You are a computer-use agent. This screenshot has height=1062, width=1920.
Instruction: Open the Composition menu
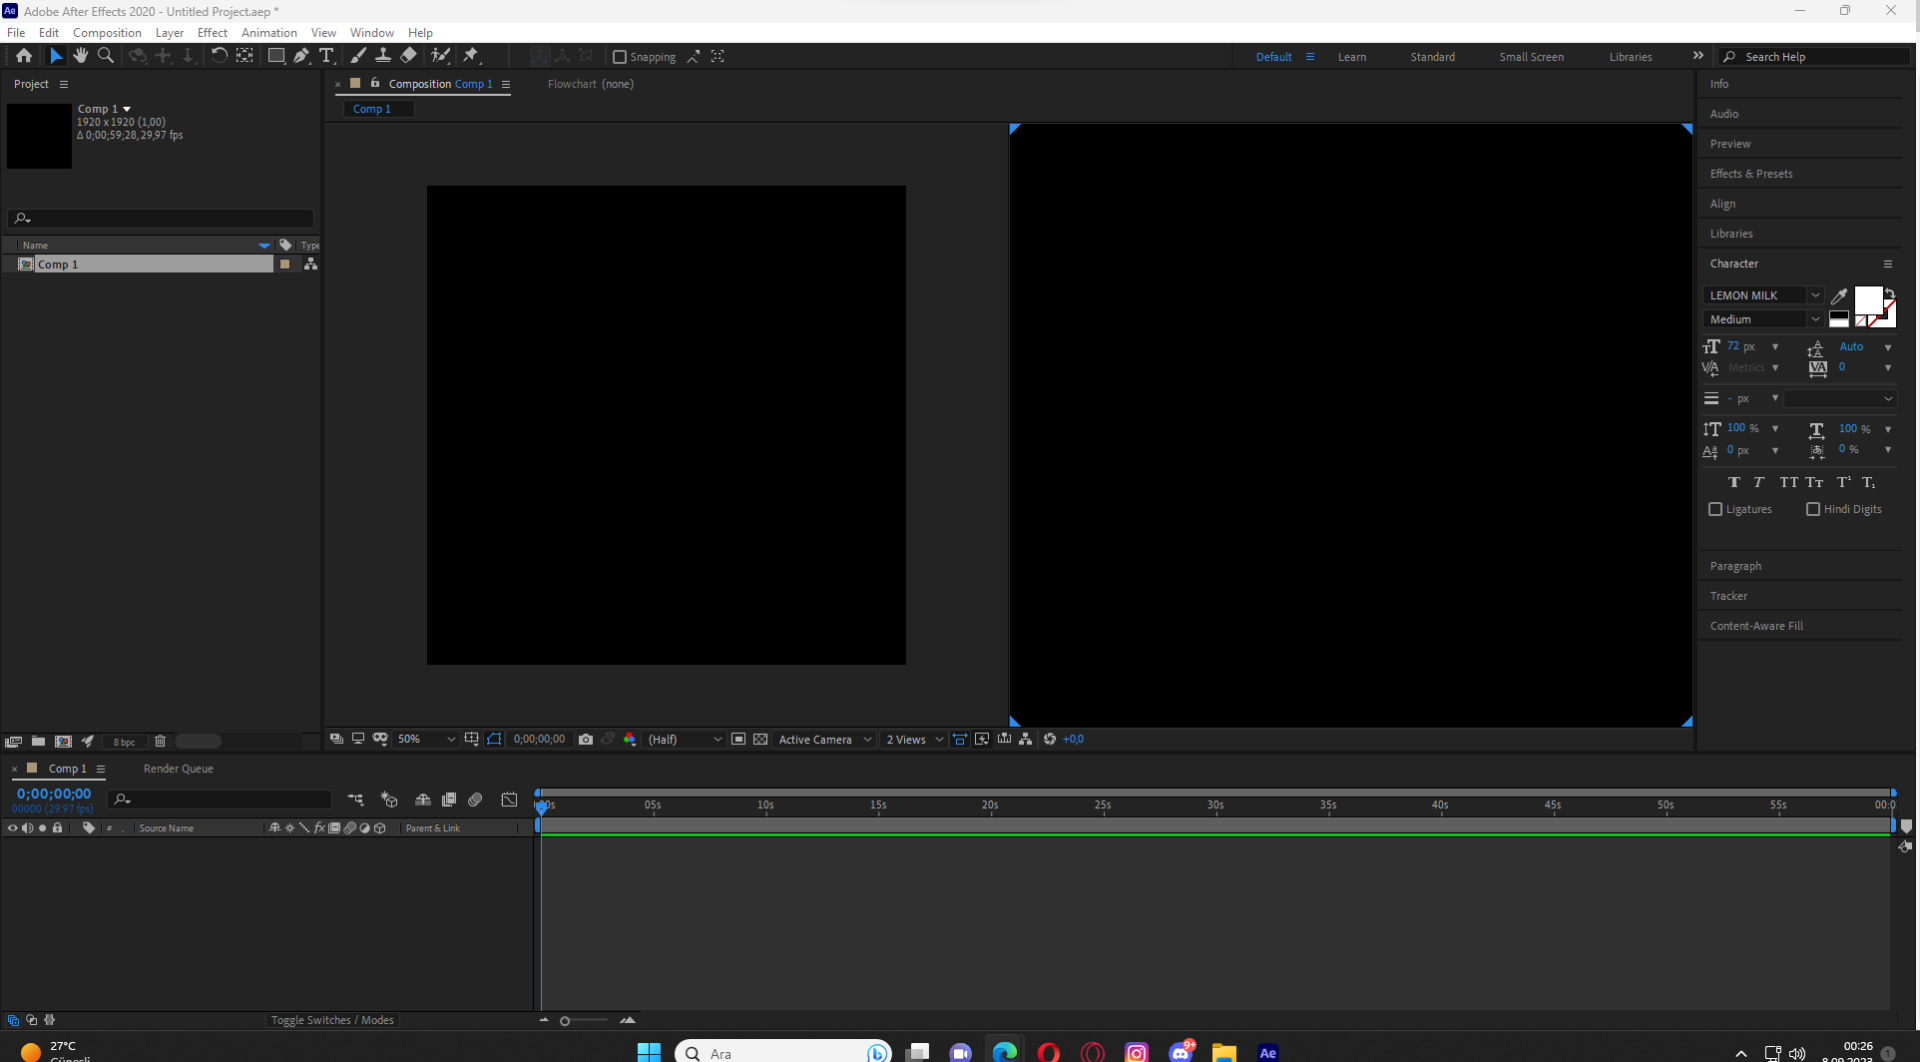coord(107,33)
